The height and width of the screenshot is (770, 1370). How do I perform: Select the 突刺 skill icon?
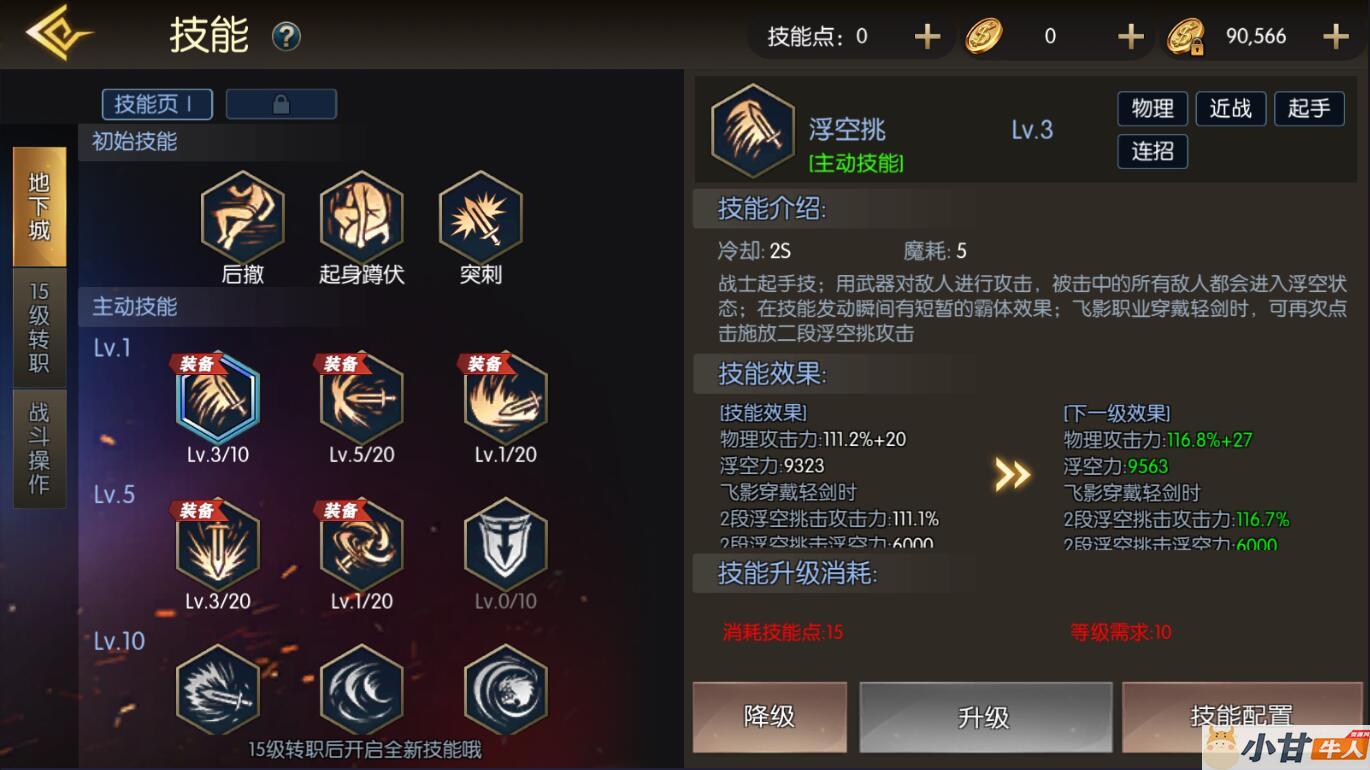480,216
